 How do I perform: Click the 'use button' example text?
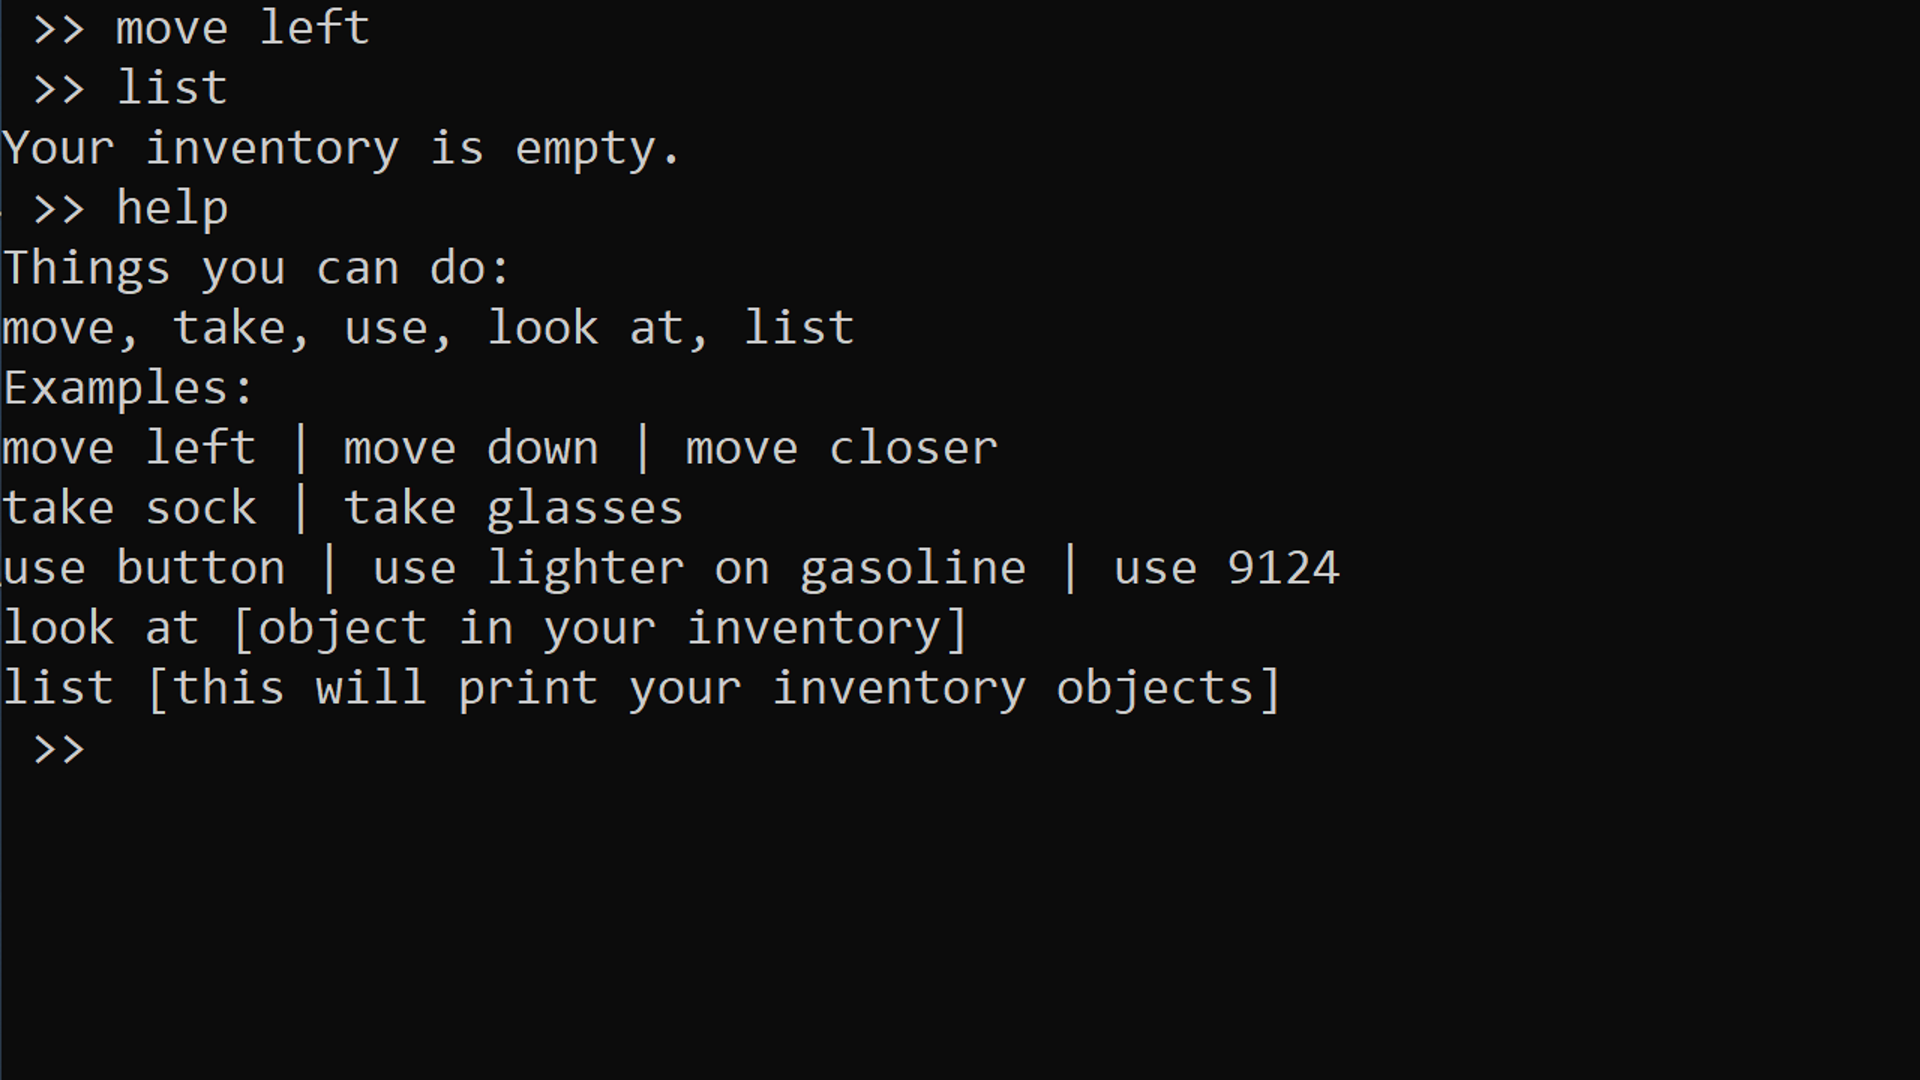144,568
